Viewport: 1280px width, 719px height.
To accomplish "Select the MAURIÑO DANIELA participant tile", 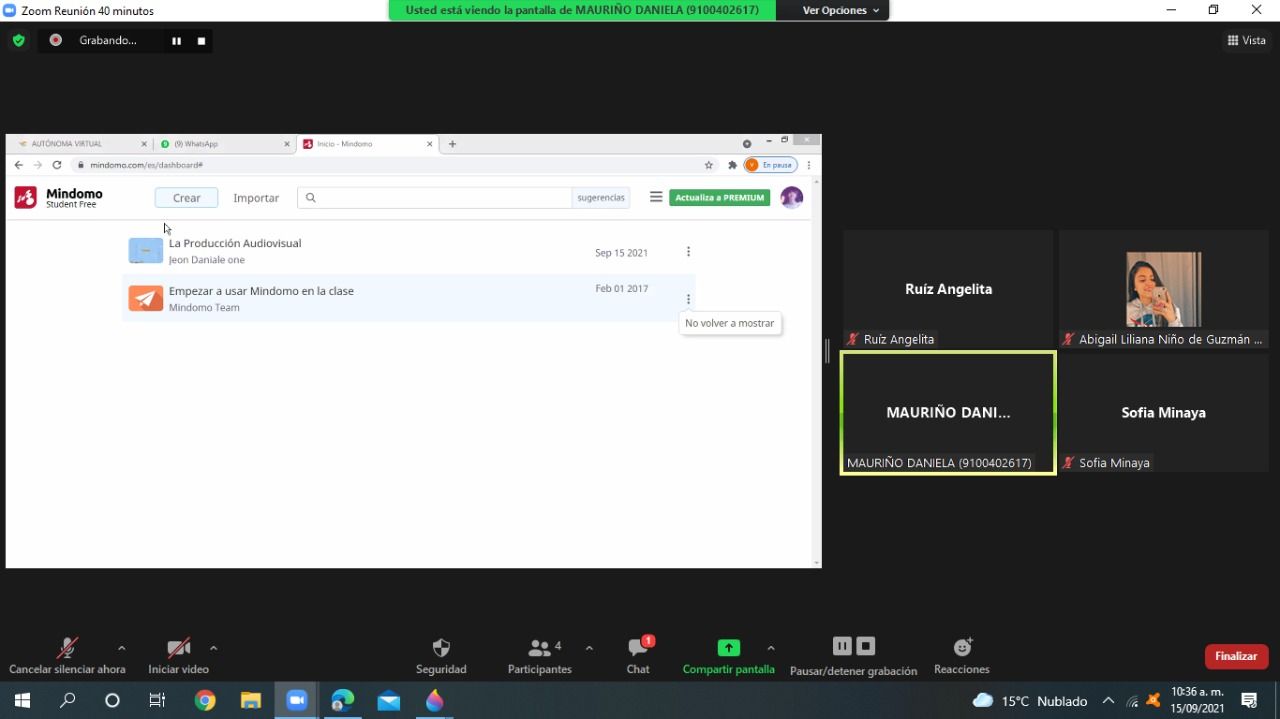I will point(948,412).
